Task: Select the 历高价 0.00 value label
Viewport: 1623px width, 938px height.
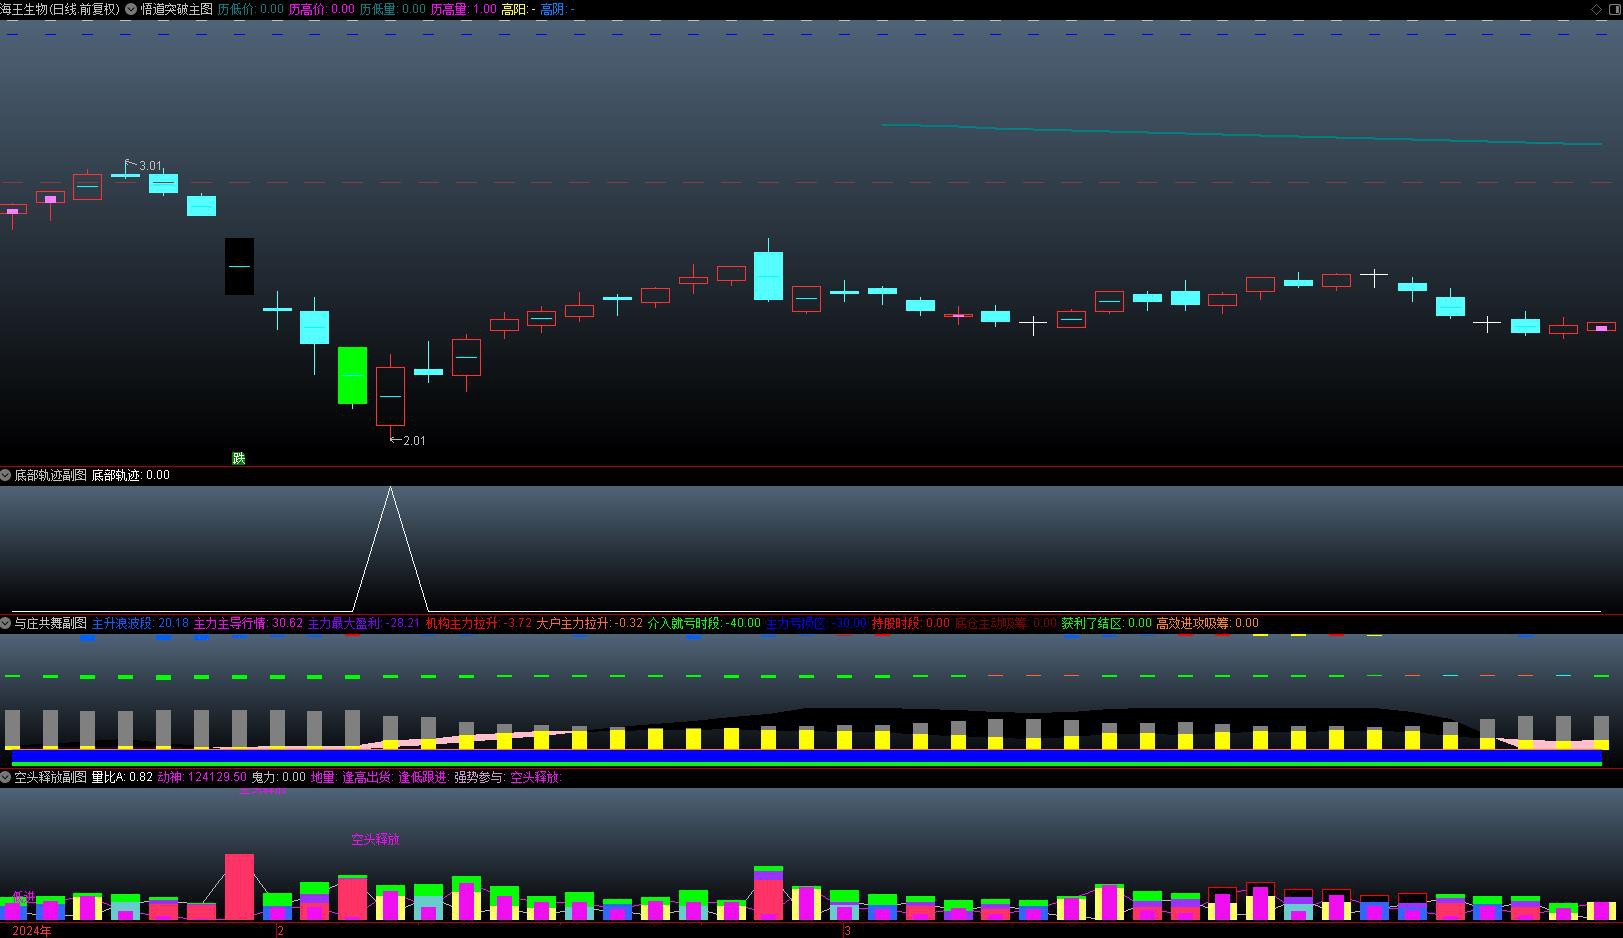Action: (x=321, y=9)
